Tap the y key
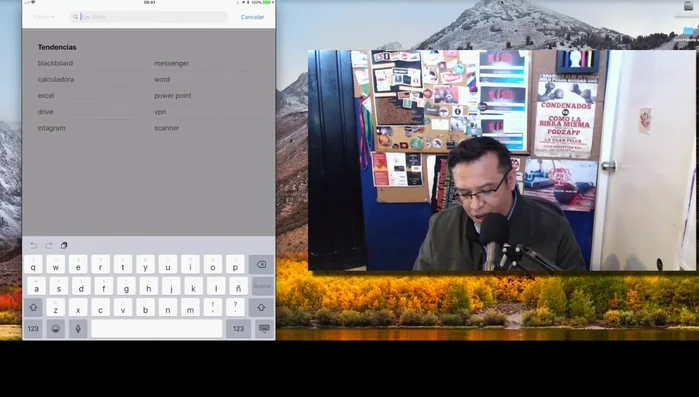 [145, 264]
